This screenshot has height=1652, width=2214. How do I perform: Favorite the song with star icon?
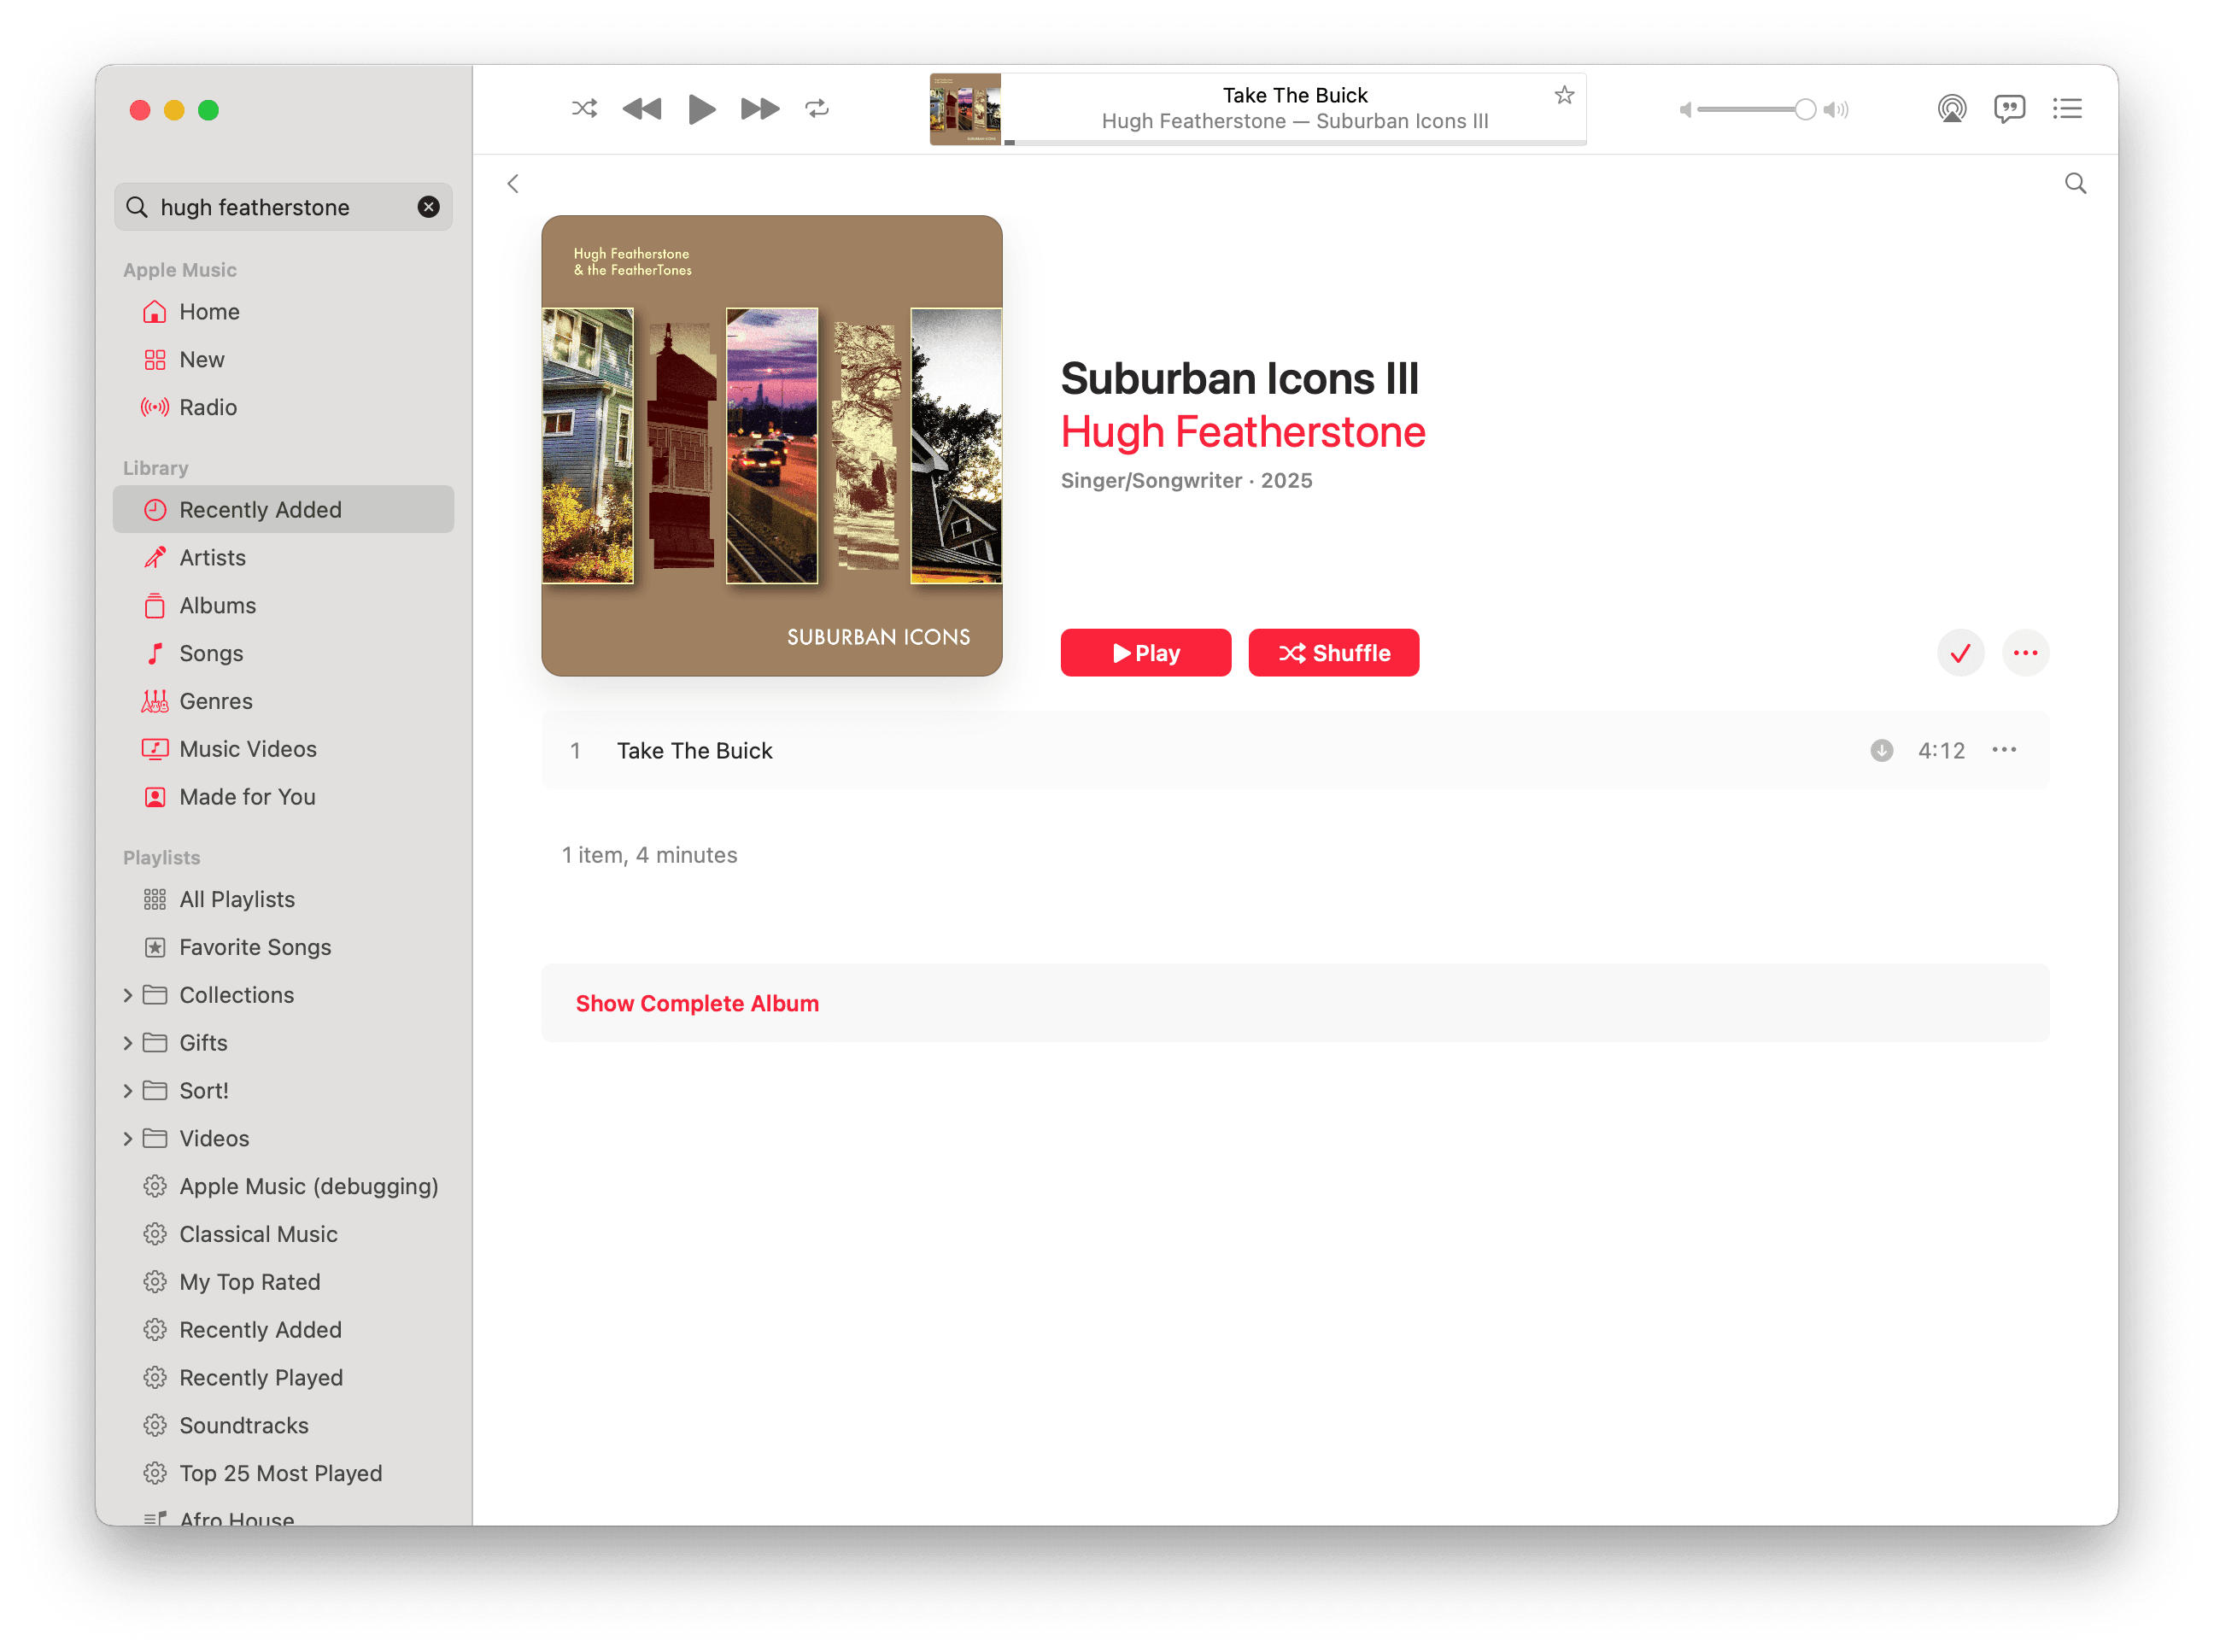click(x=1564, y=95)
